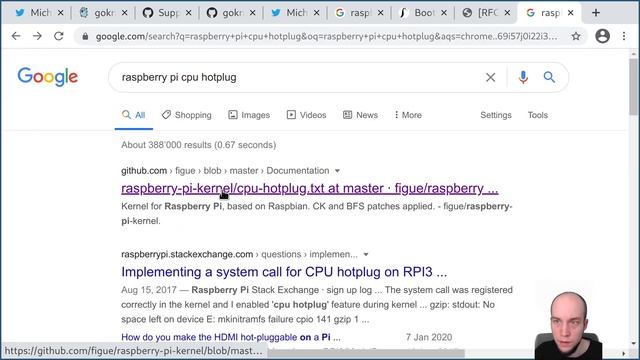Screen dimensions: 640x360
Task: Close the 'Boot' tab
Action: point(444,13)
